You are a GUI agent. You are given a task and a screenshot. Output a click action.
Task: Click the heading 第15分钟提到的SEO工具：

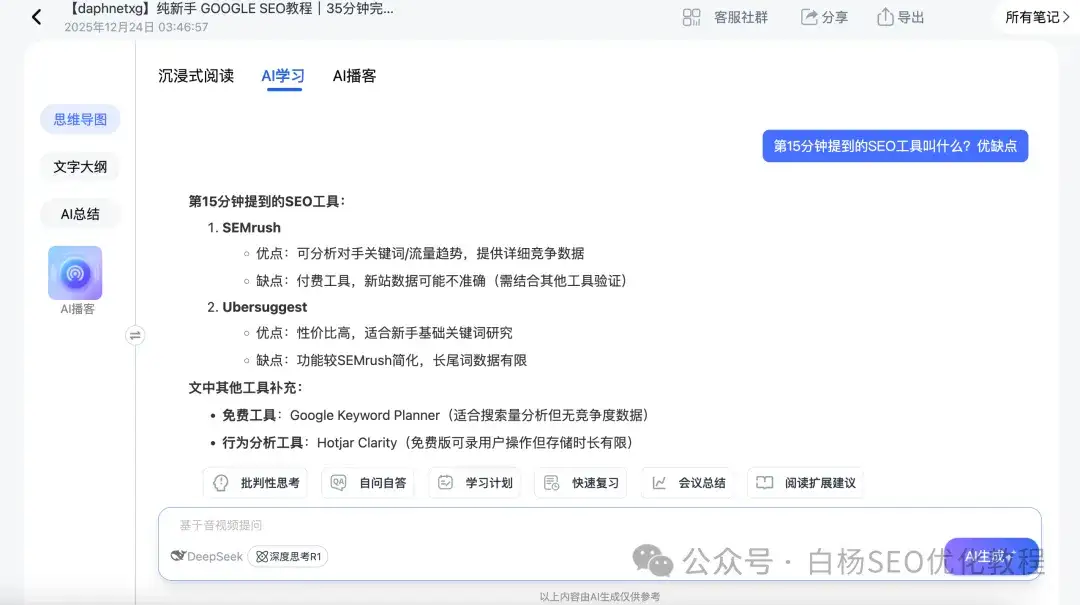pos(267,201)
